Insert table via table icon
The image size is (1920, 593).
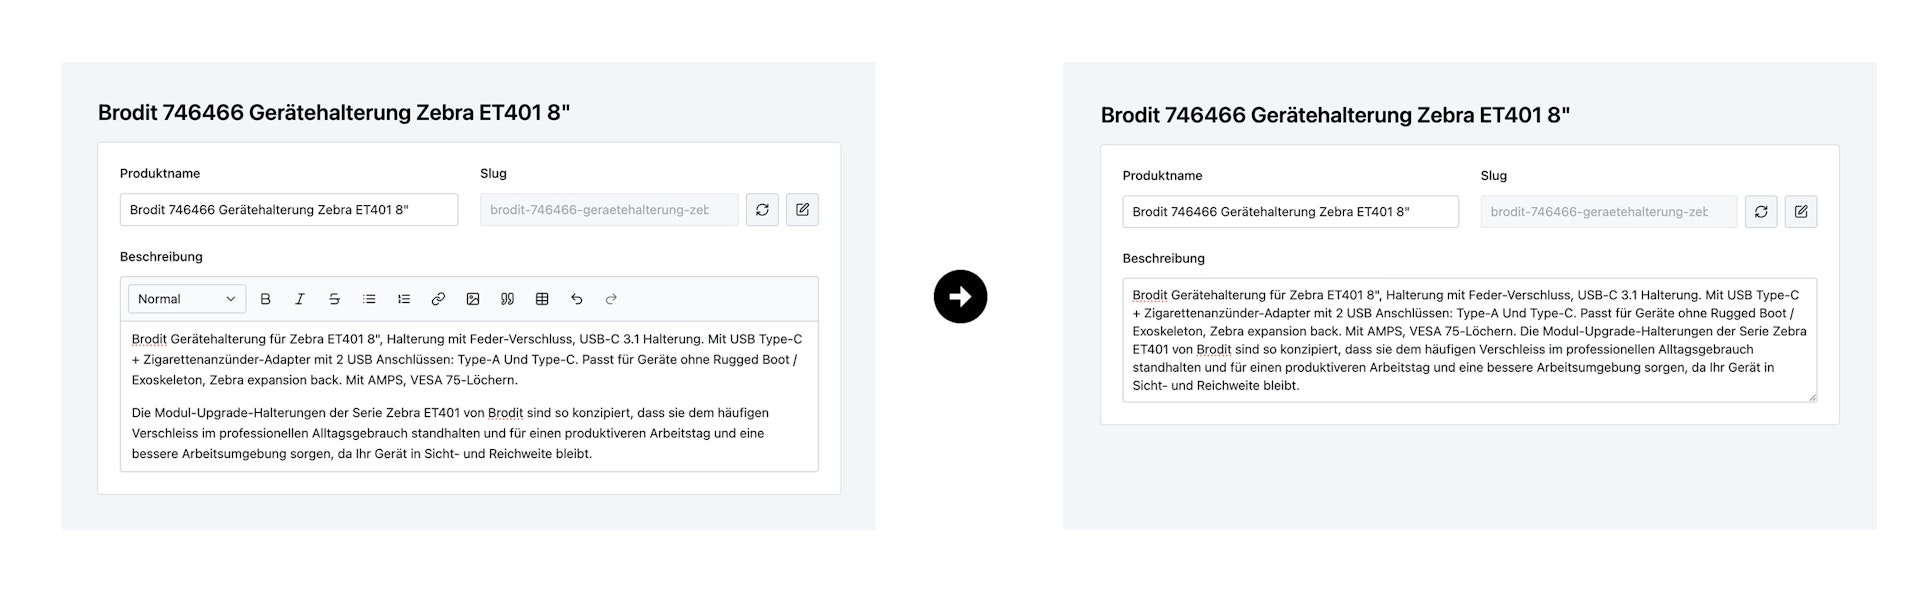click(x=542, y=299)
